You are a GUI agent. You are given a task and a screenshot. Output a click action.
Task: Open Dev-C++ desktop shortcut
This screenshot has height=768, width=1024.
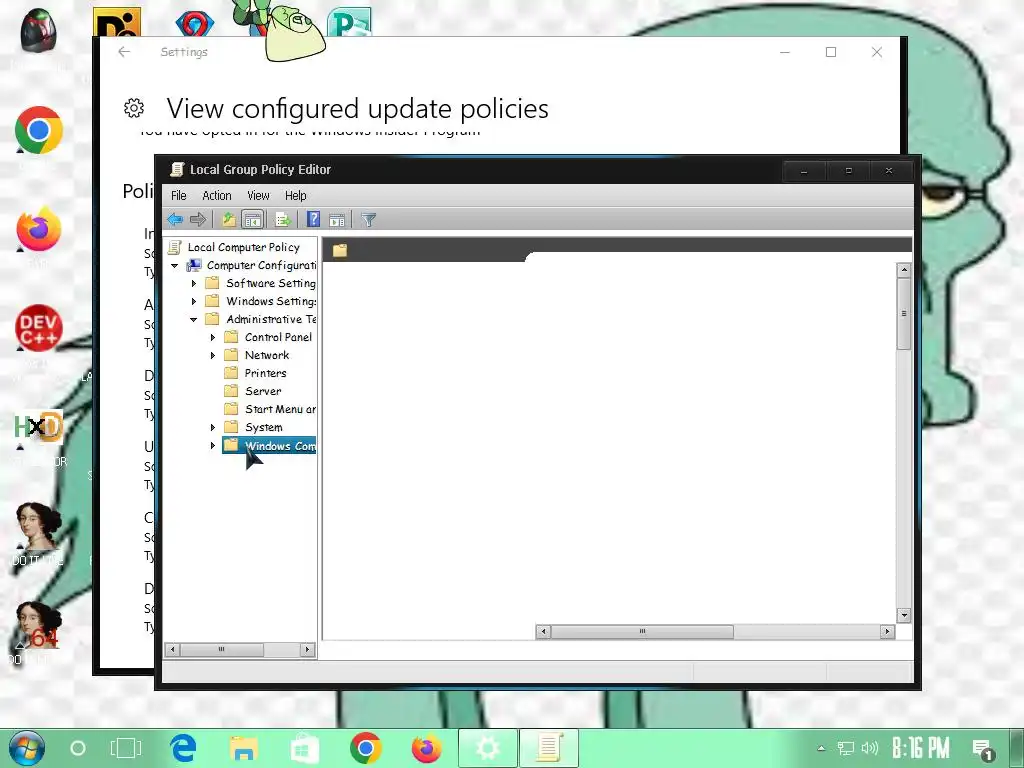39,328
